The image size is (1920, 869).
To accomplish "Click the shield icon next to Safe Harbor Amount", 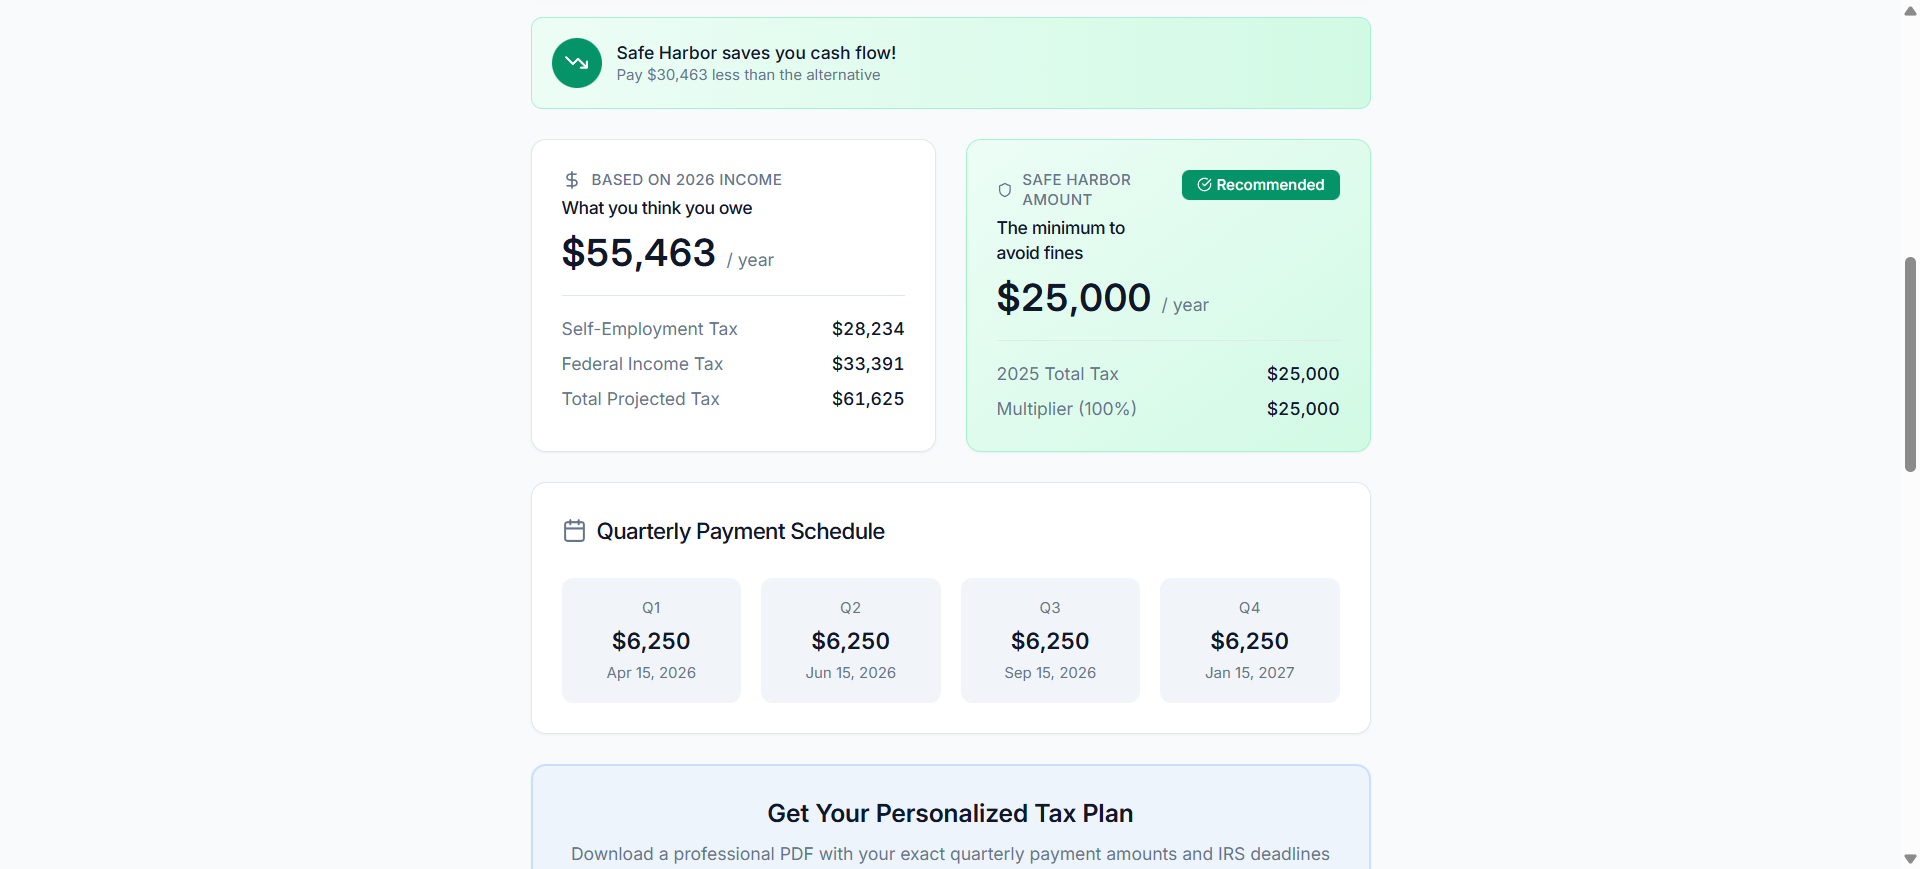I will (1004, 190).
